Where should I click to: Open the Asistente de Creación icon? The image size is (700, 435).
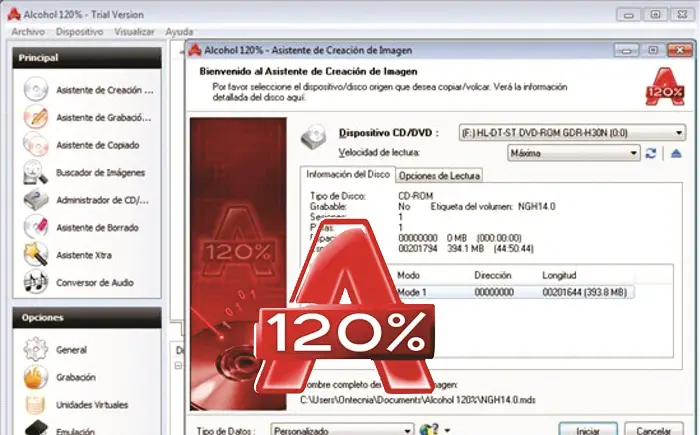click(x=36, y=89)
